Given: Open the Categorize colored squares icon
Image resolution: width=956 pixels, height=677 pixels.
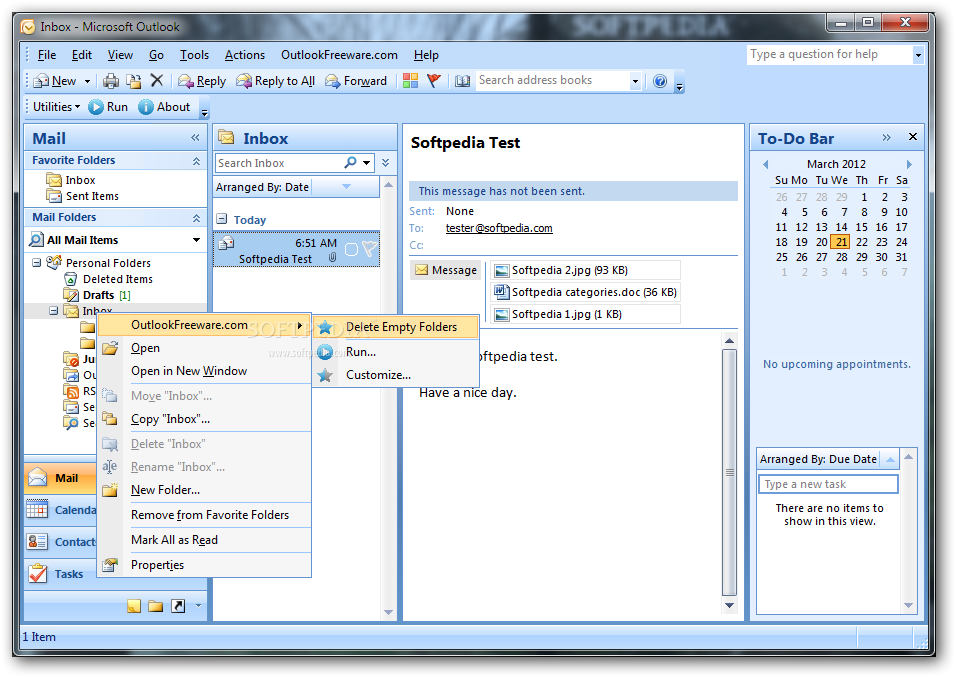Looking at the screenshot, I should [x=410, y=81].
